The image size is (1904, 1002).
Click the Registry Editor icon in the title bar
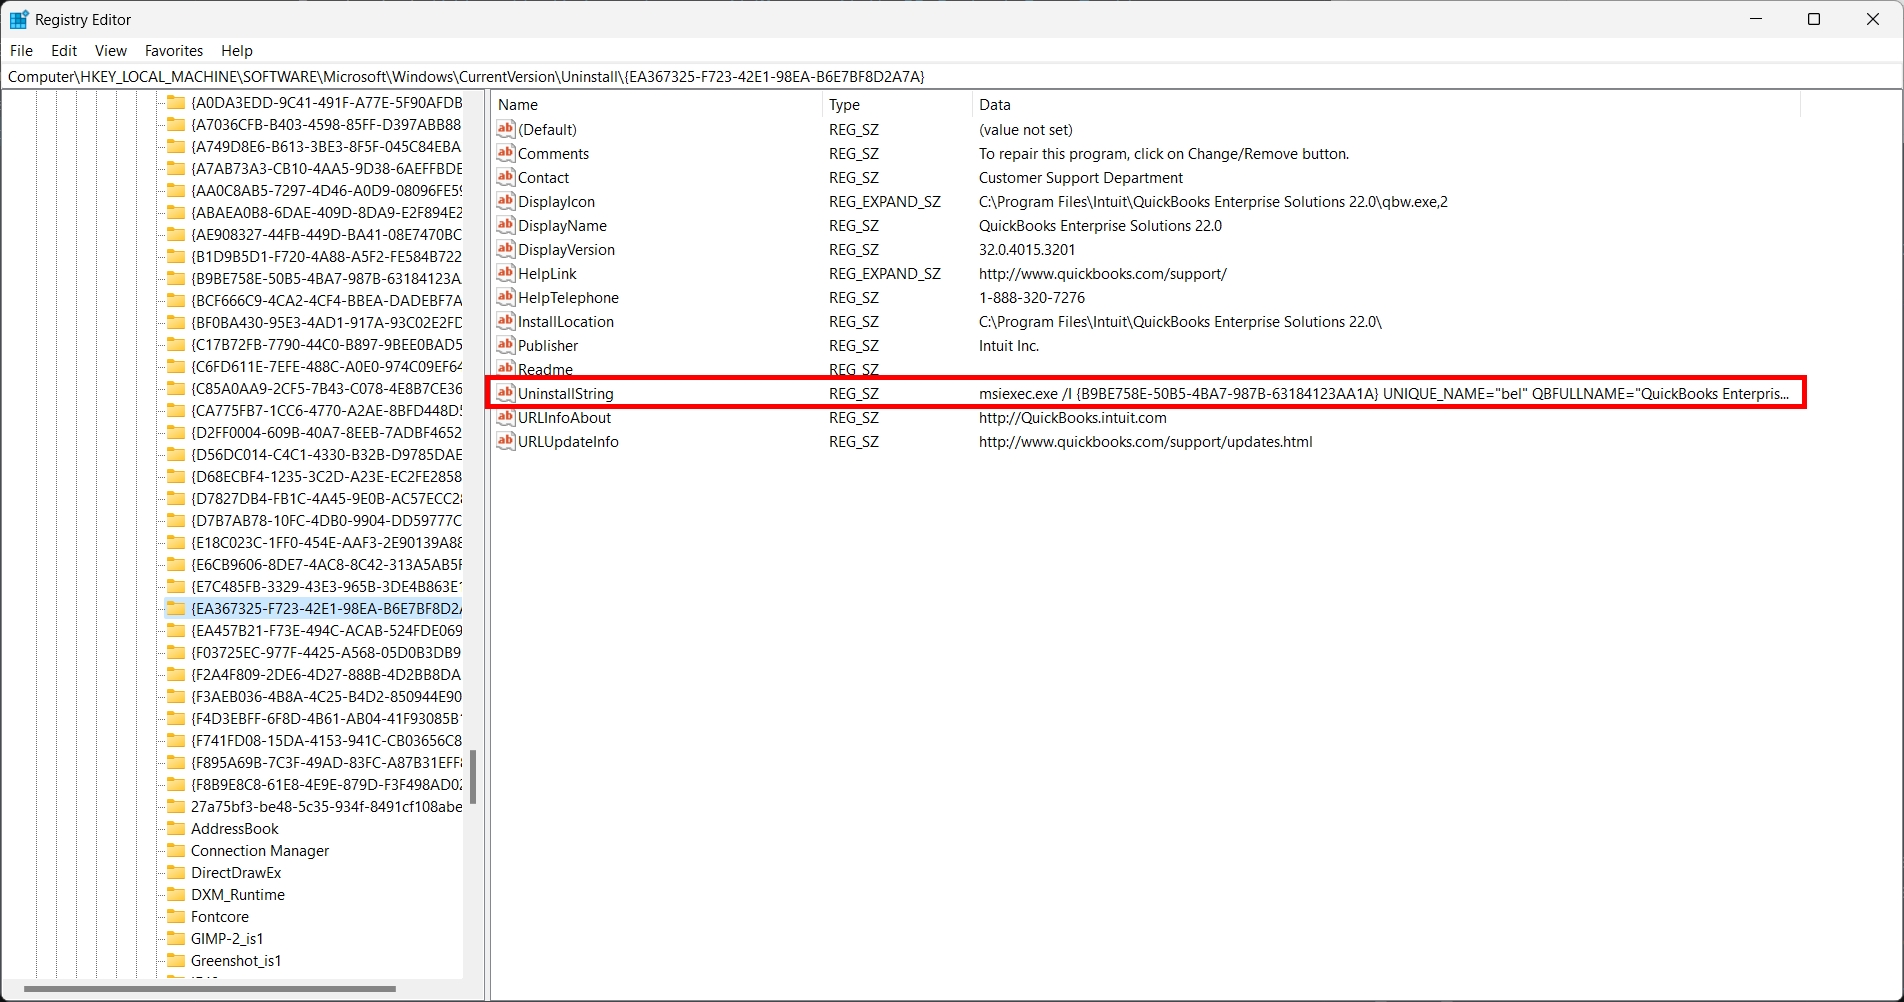point(17,18)
